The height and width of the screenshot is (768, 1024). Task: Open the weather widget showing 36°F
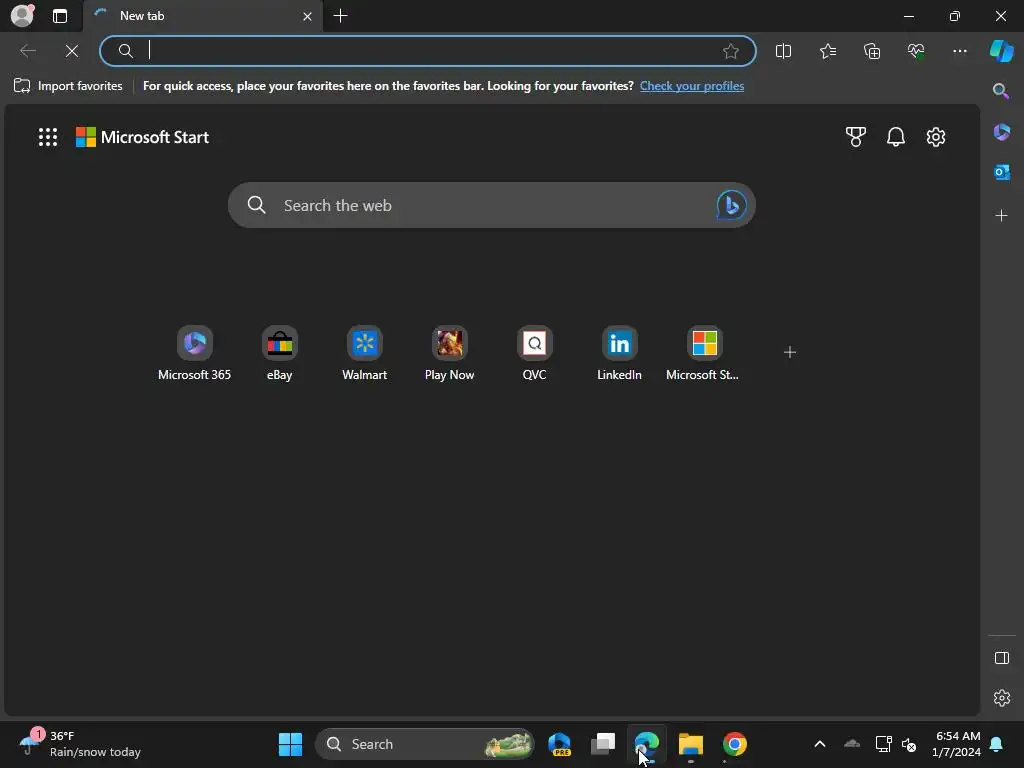(80, 744)
